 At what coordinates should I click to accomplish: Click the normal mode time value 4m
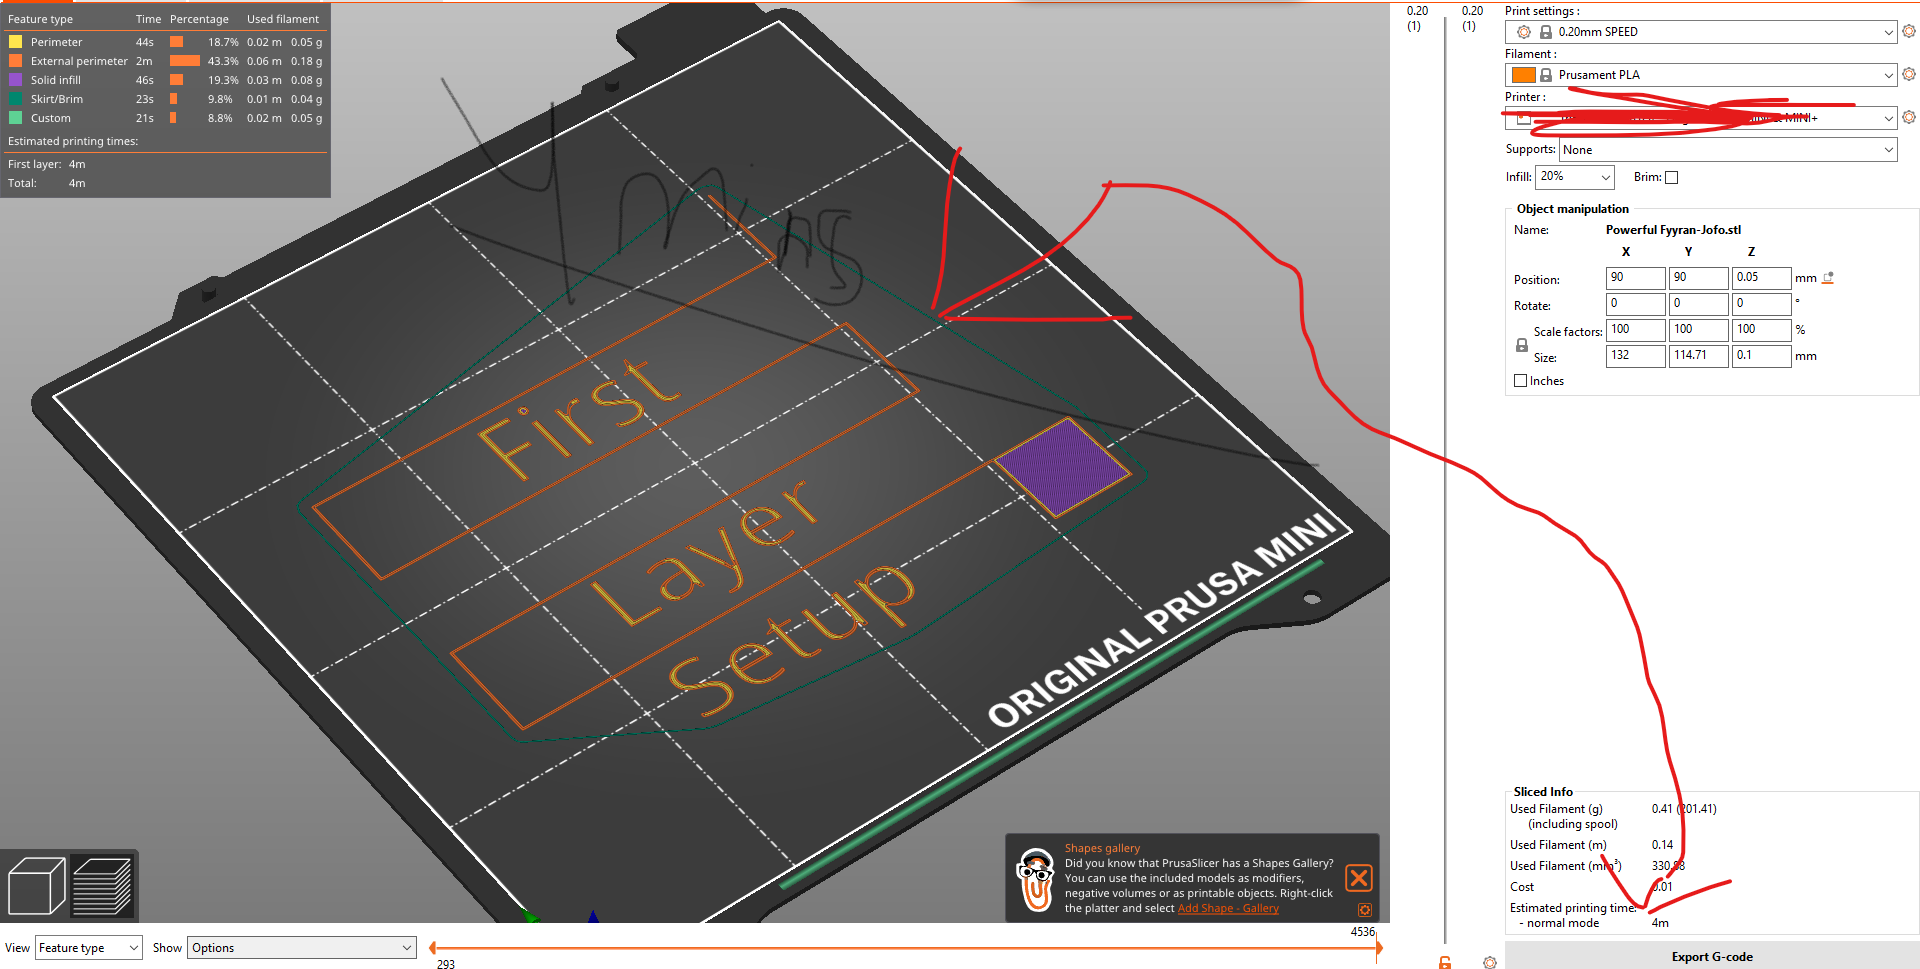coord(1660,923)
